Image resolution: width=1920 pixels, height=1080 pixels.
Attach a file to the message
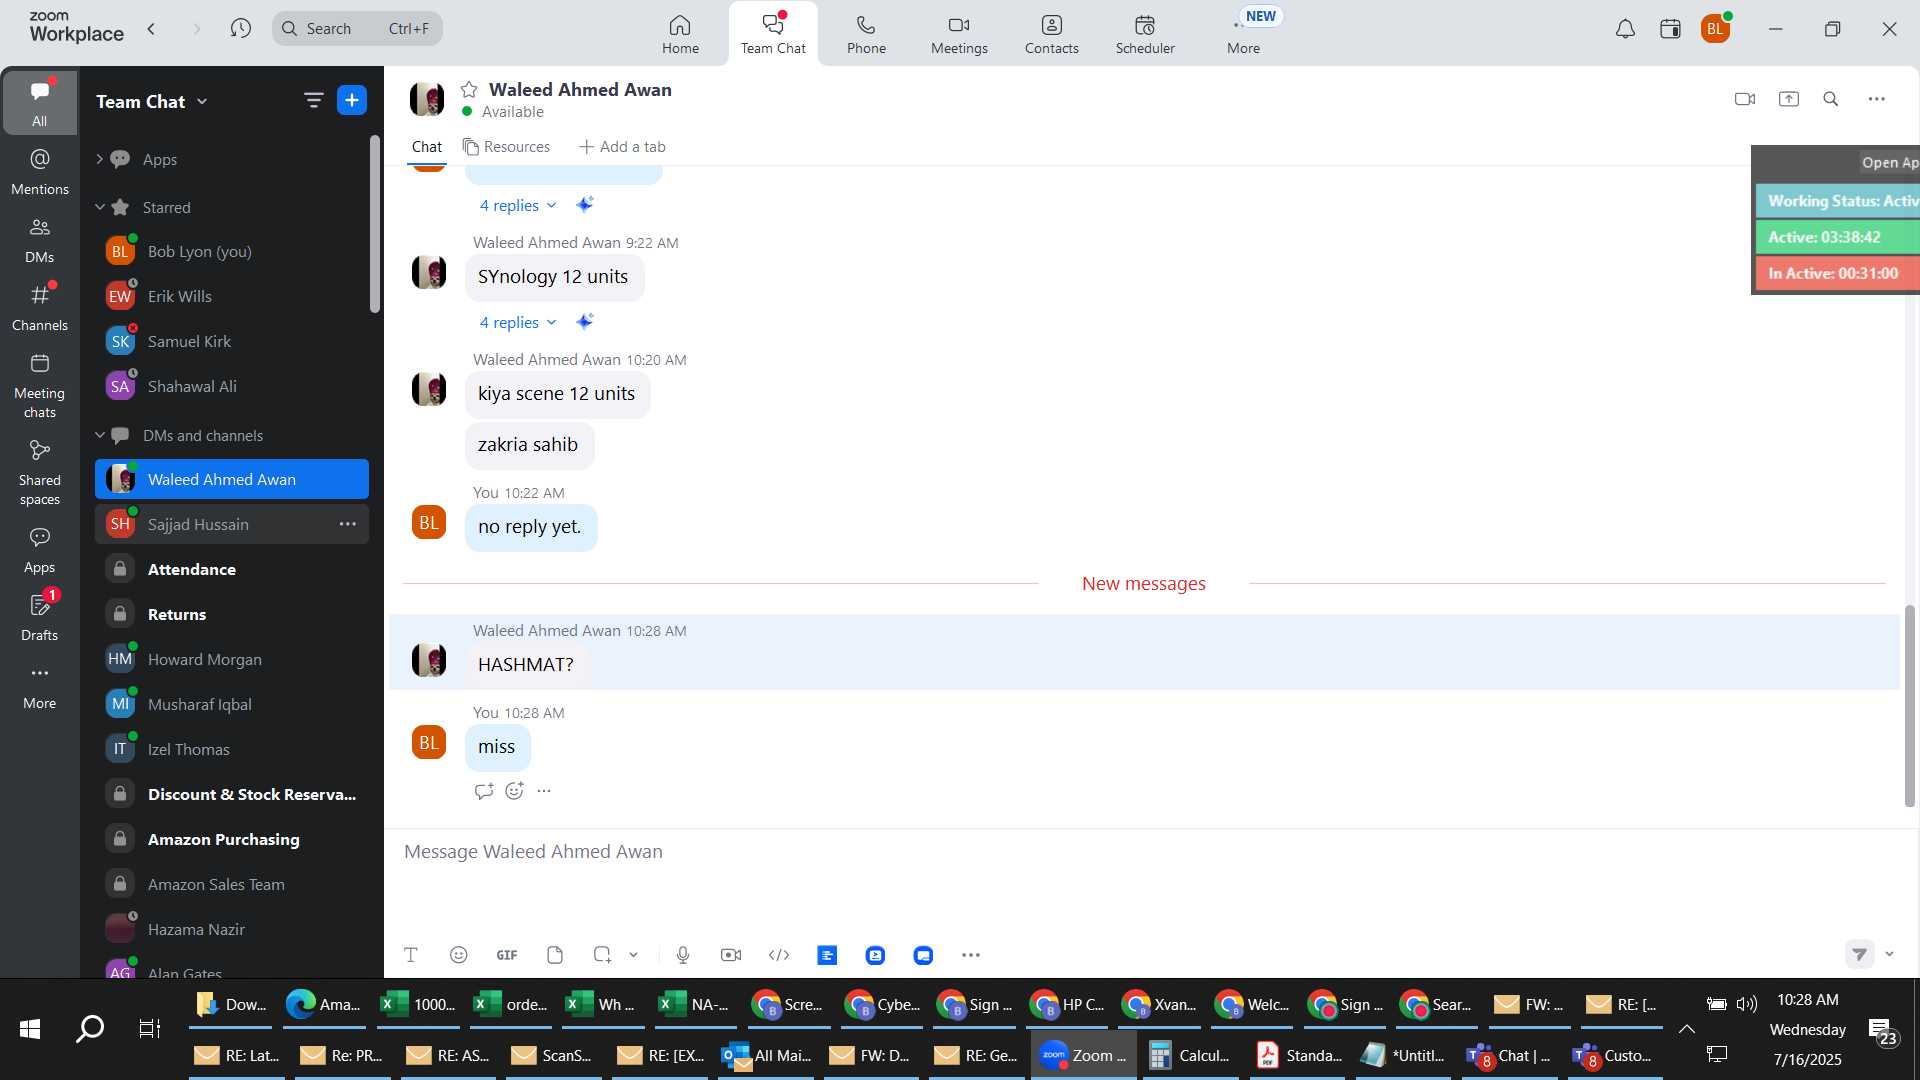point(555,955)
